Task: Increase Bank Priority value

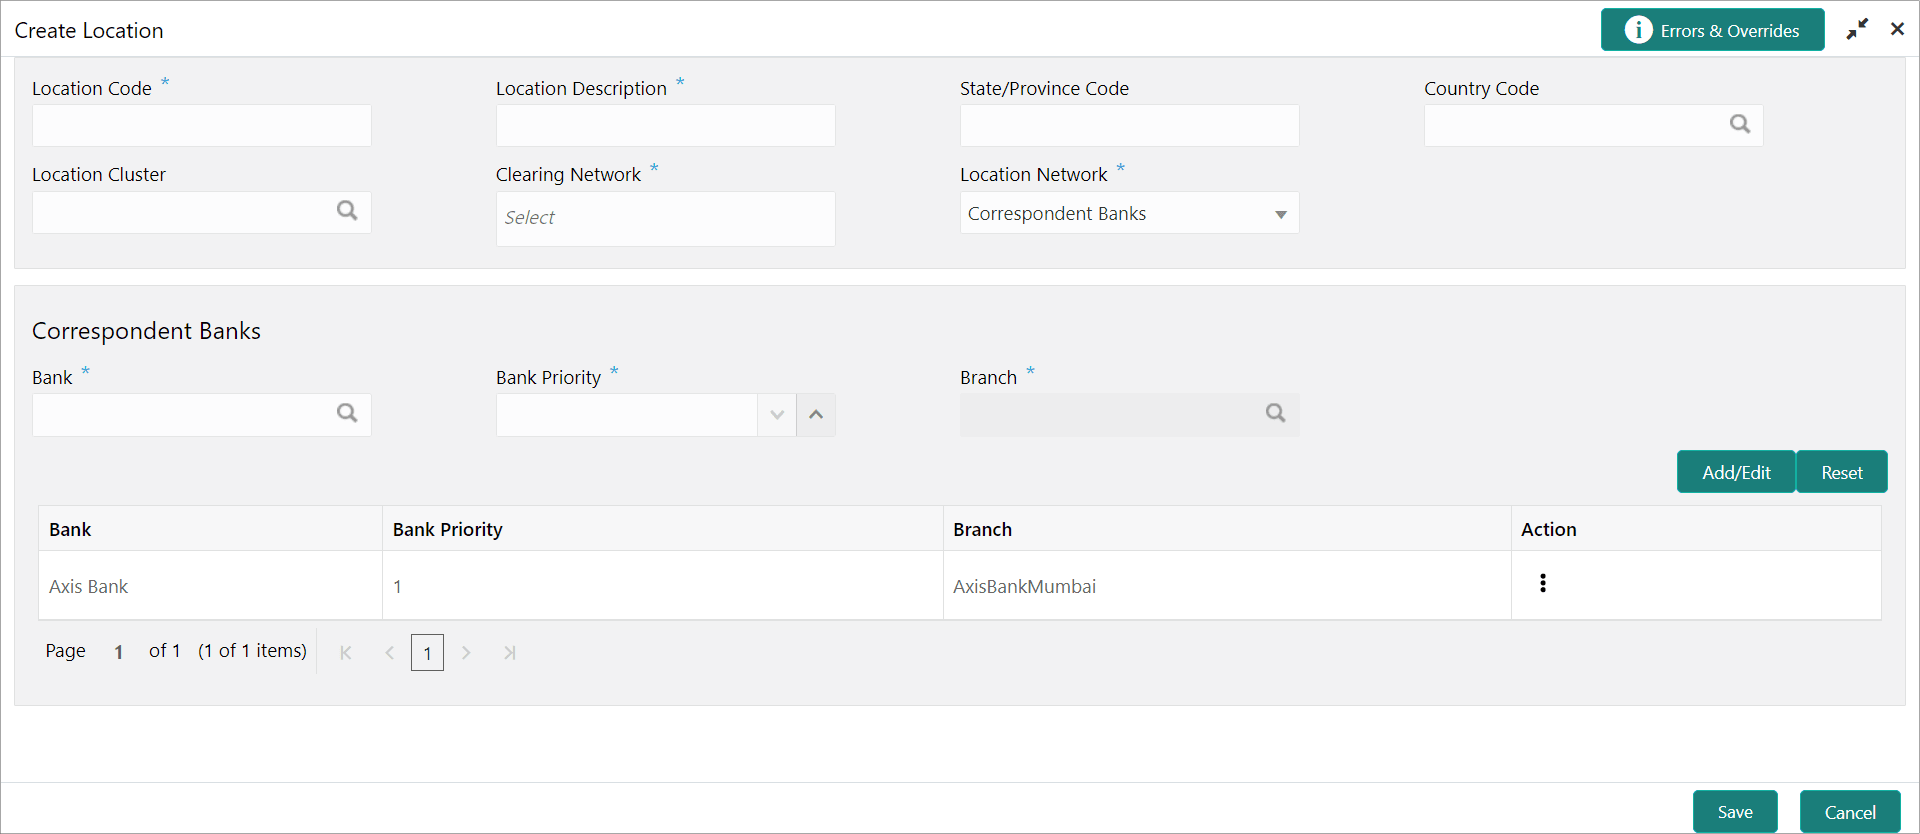Action: 816,415
